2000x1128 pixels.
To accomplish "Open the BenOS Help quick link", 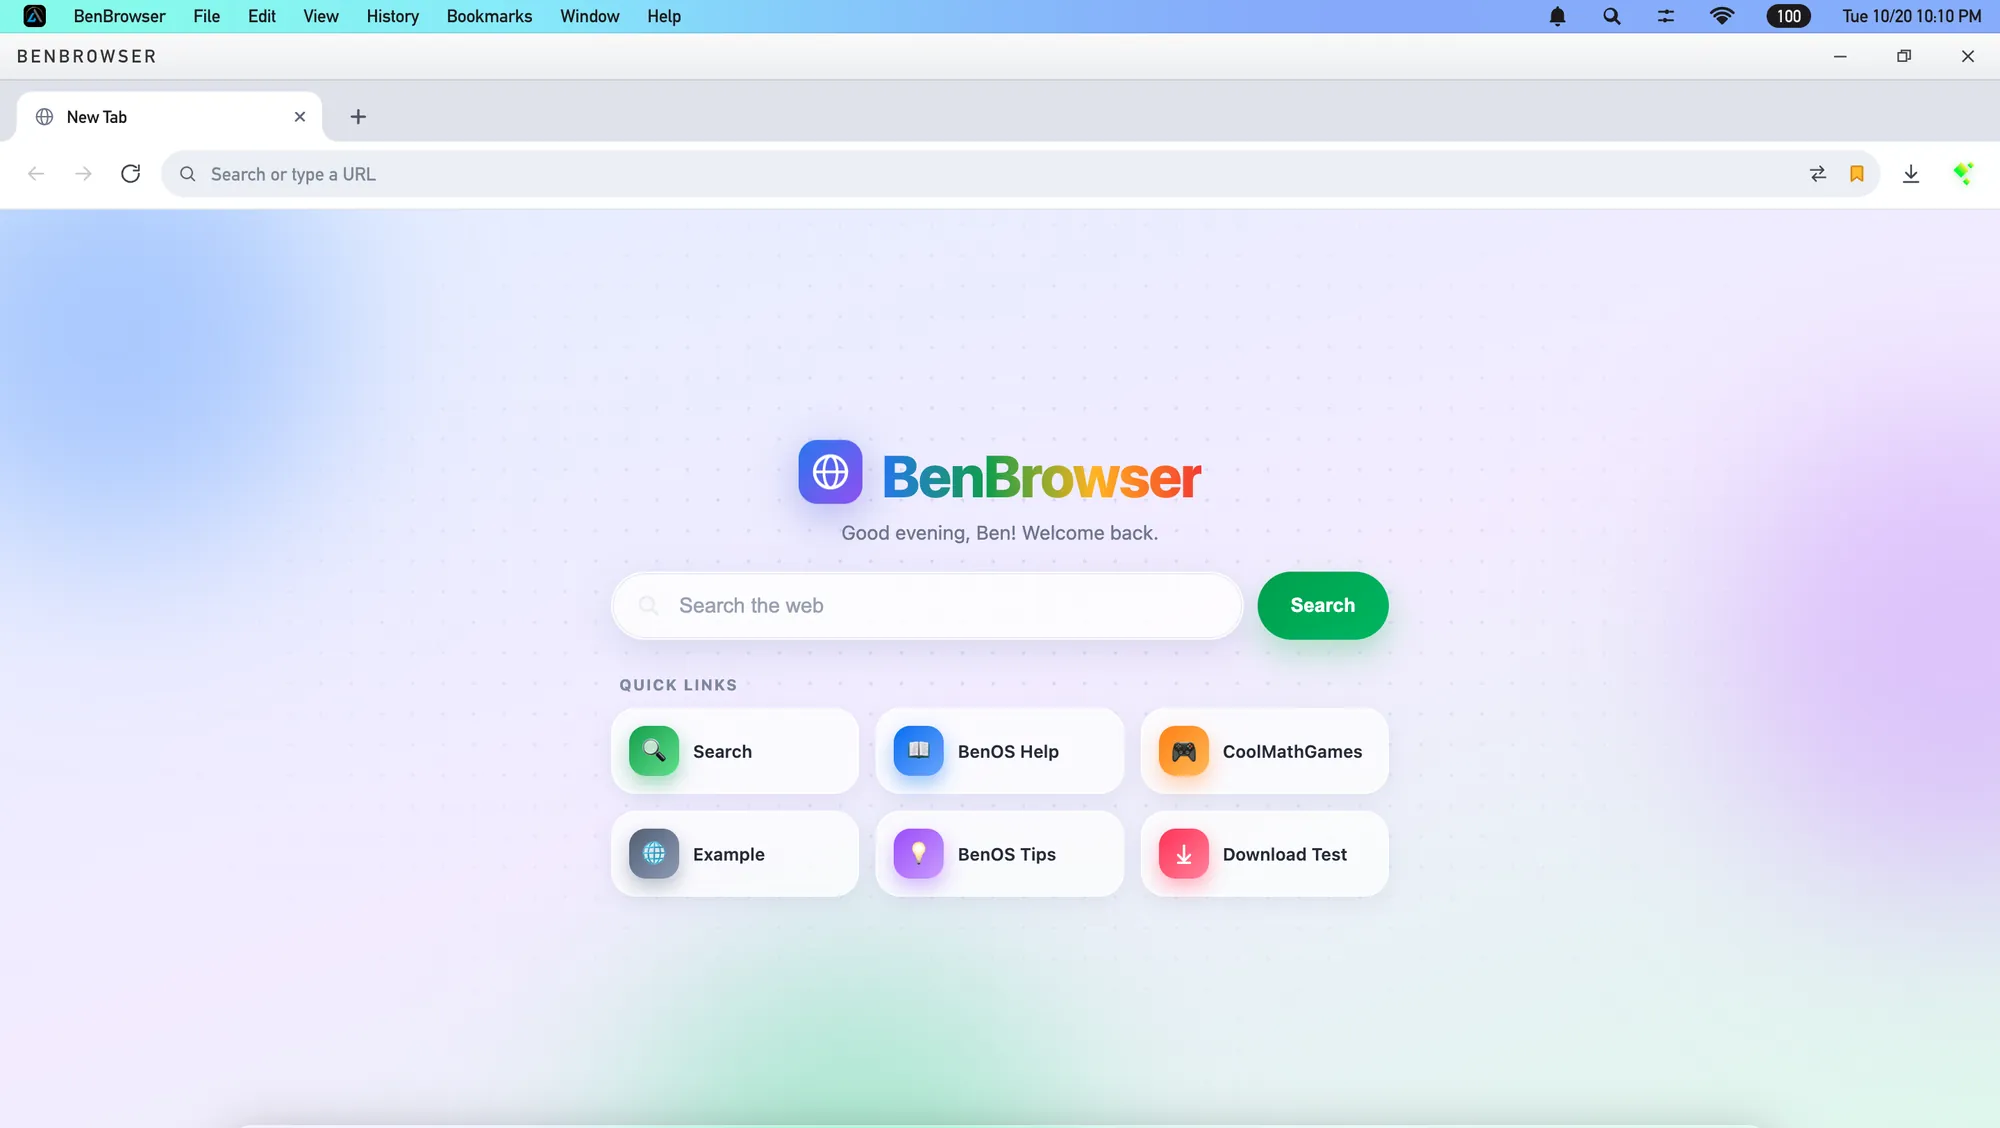I will 1000,751.
